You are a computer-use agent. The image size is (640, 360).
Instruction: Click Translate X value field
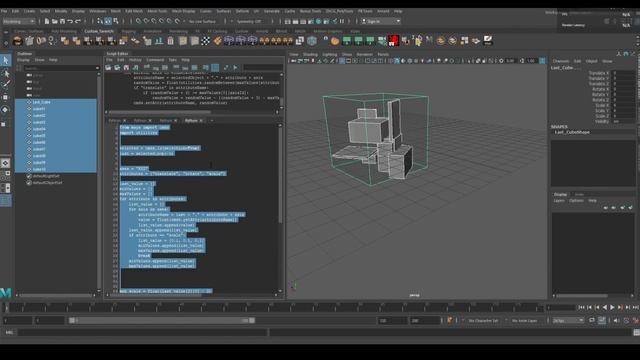tap(624, 73)
